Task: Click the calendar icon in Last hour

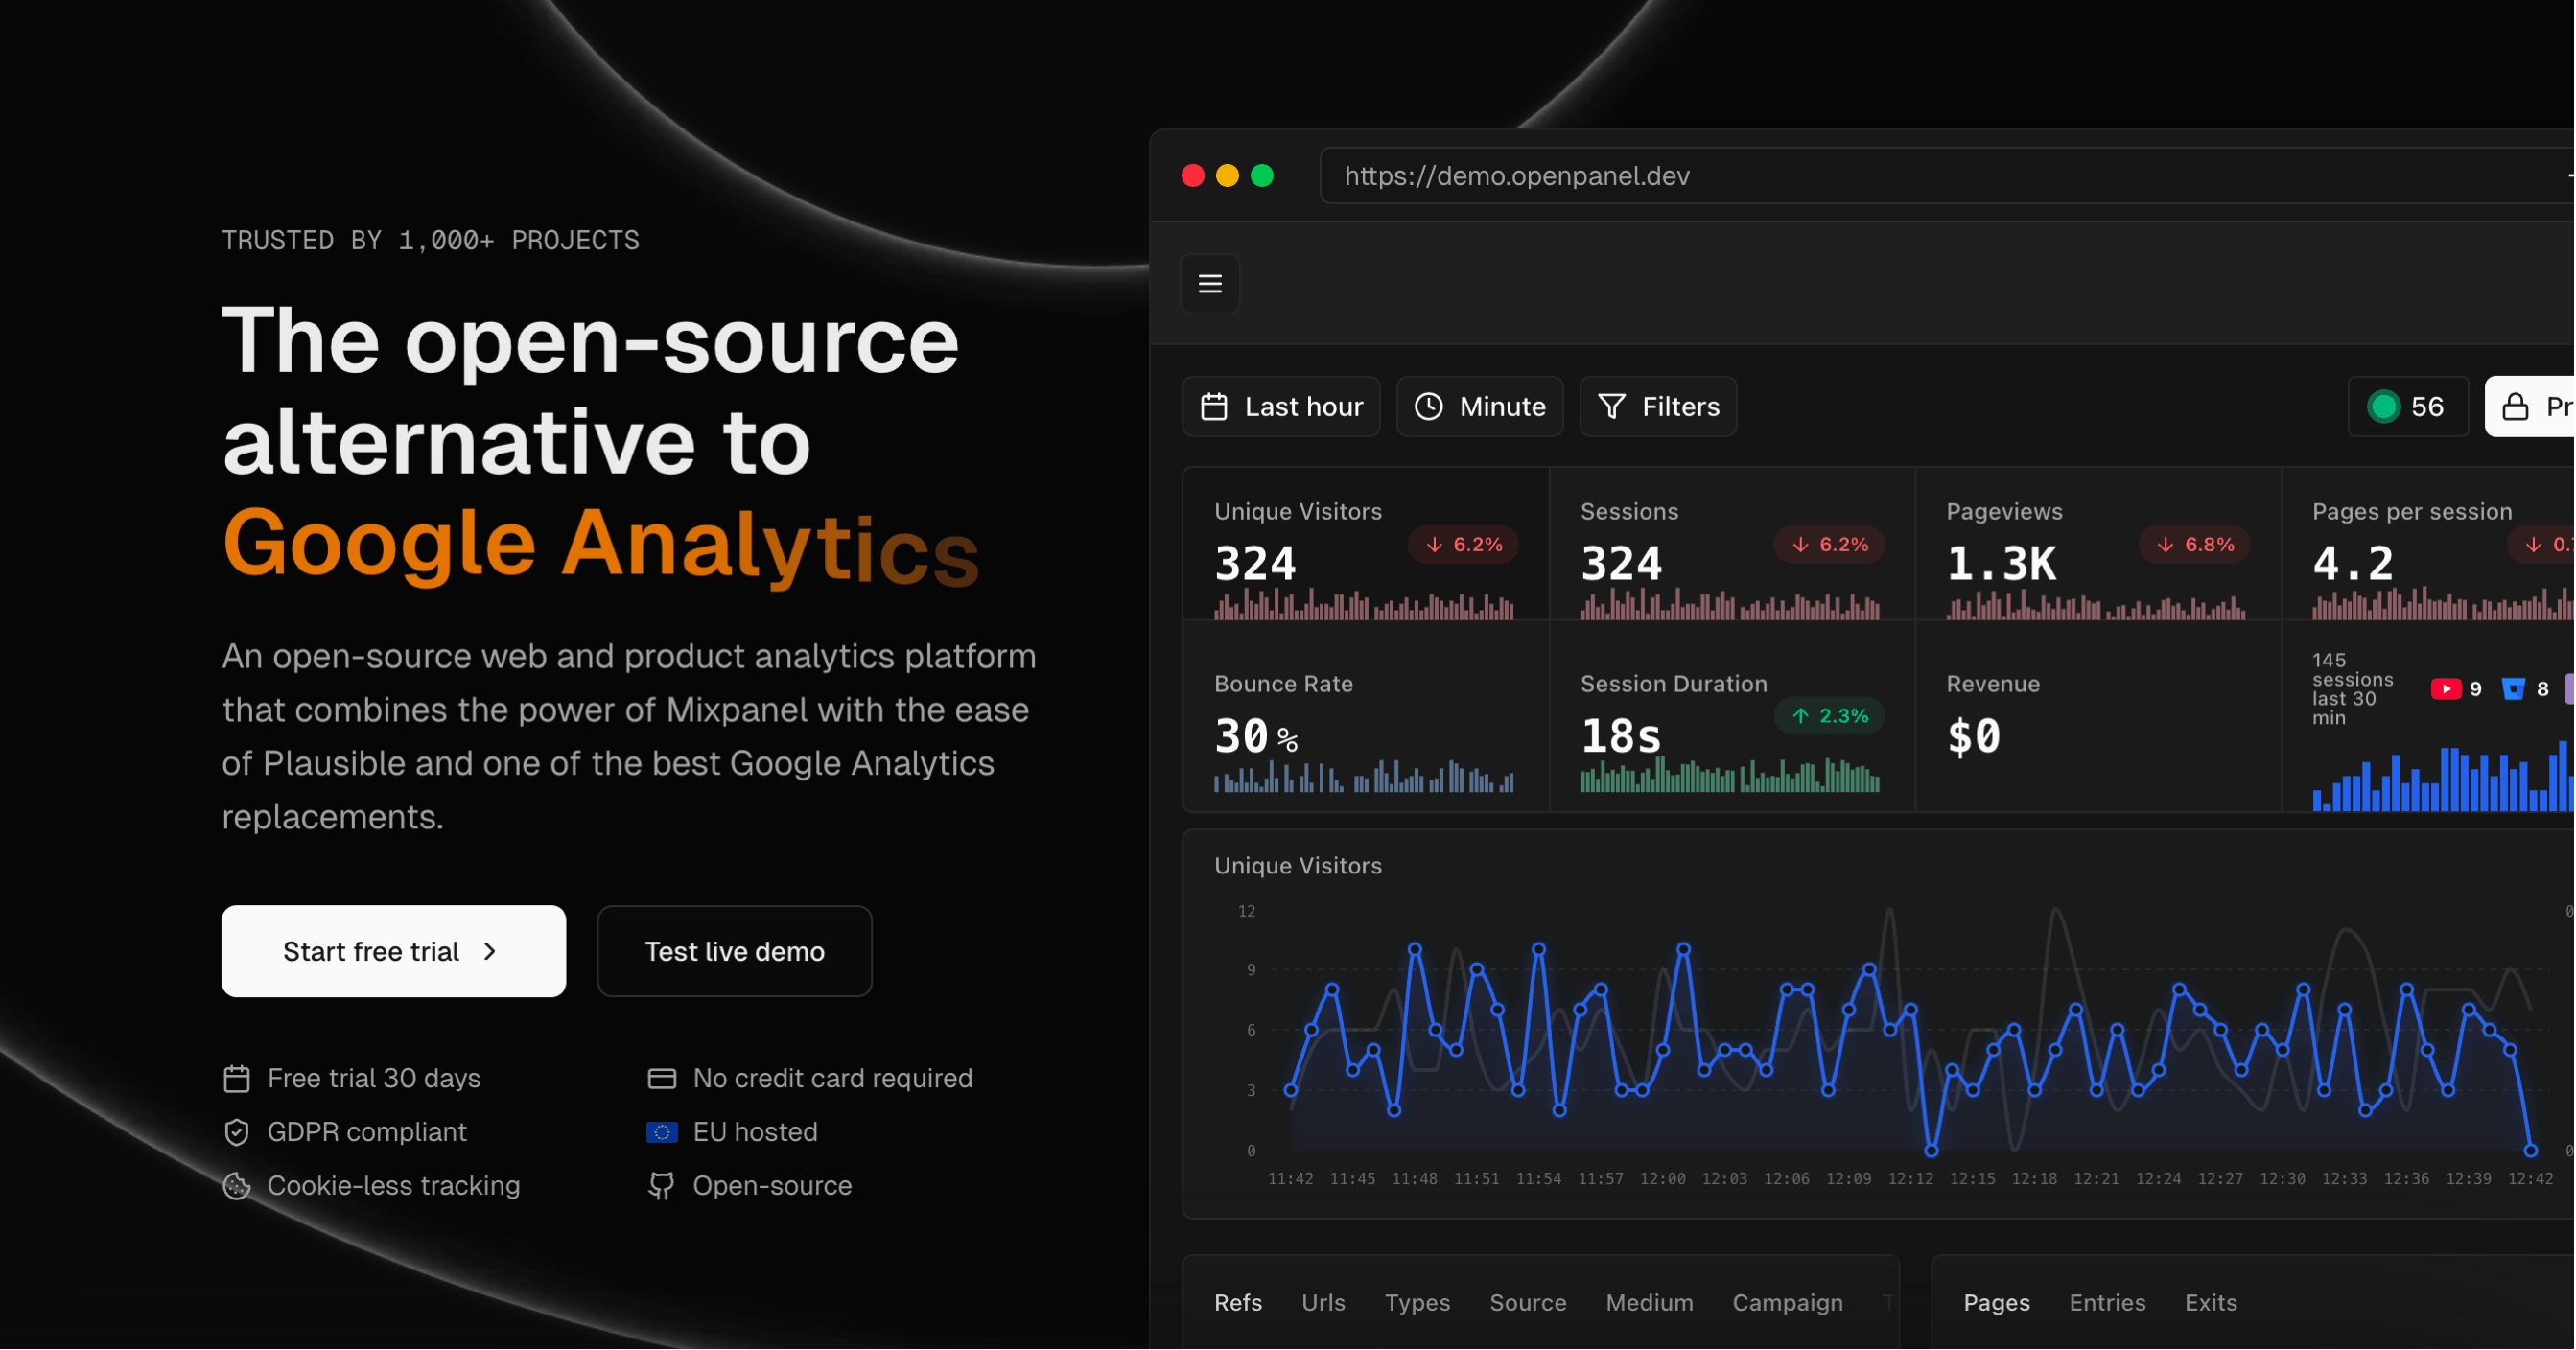Action: 1214,407
